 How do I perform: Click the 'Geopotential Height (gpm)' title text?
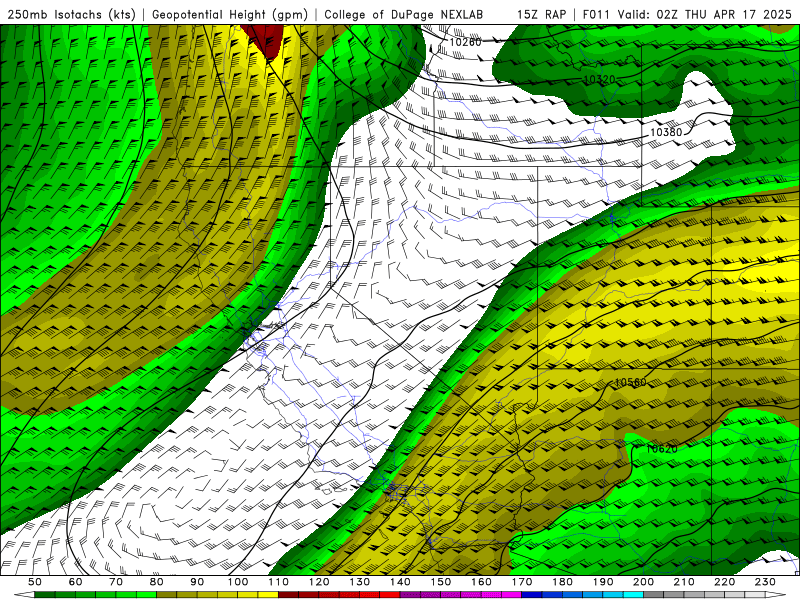tap(230, 14)
